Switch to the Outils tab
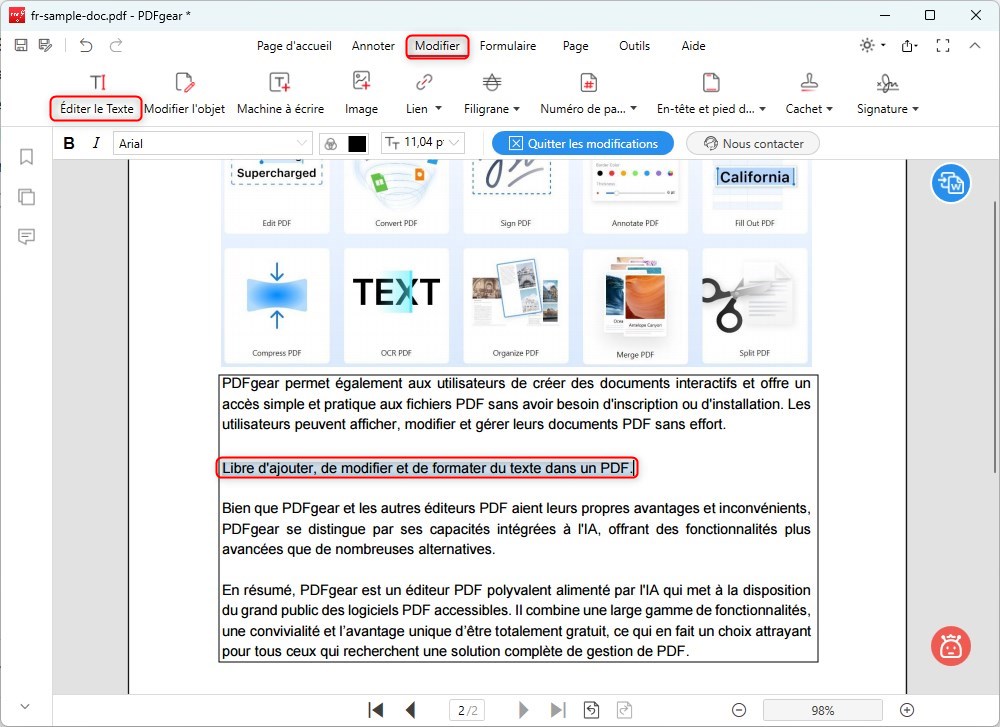Screen dimensions: 1000x727 (x=634, y=46)
